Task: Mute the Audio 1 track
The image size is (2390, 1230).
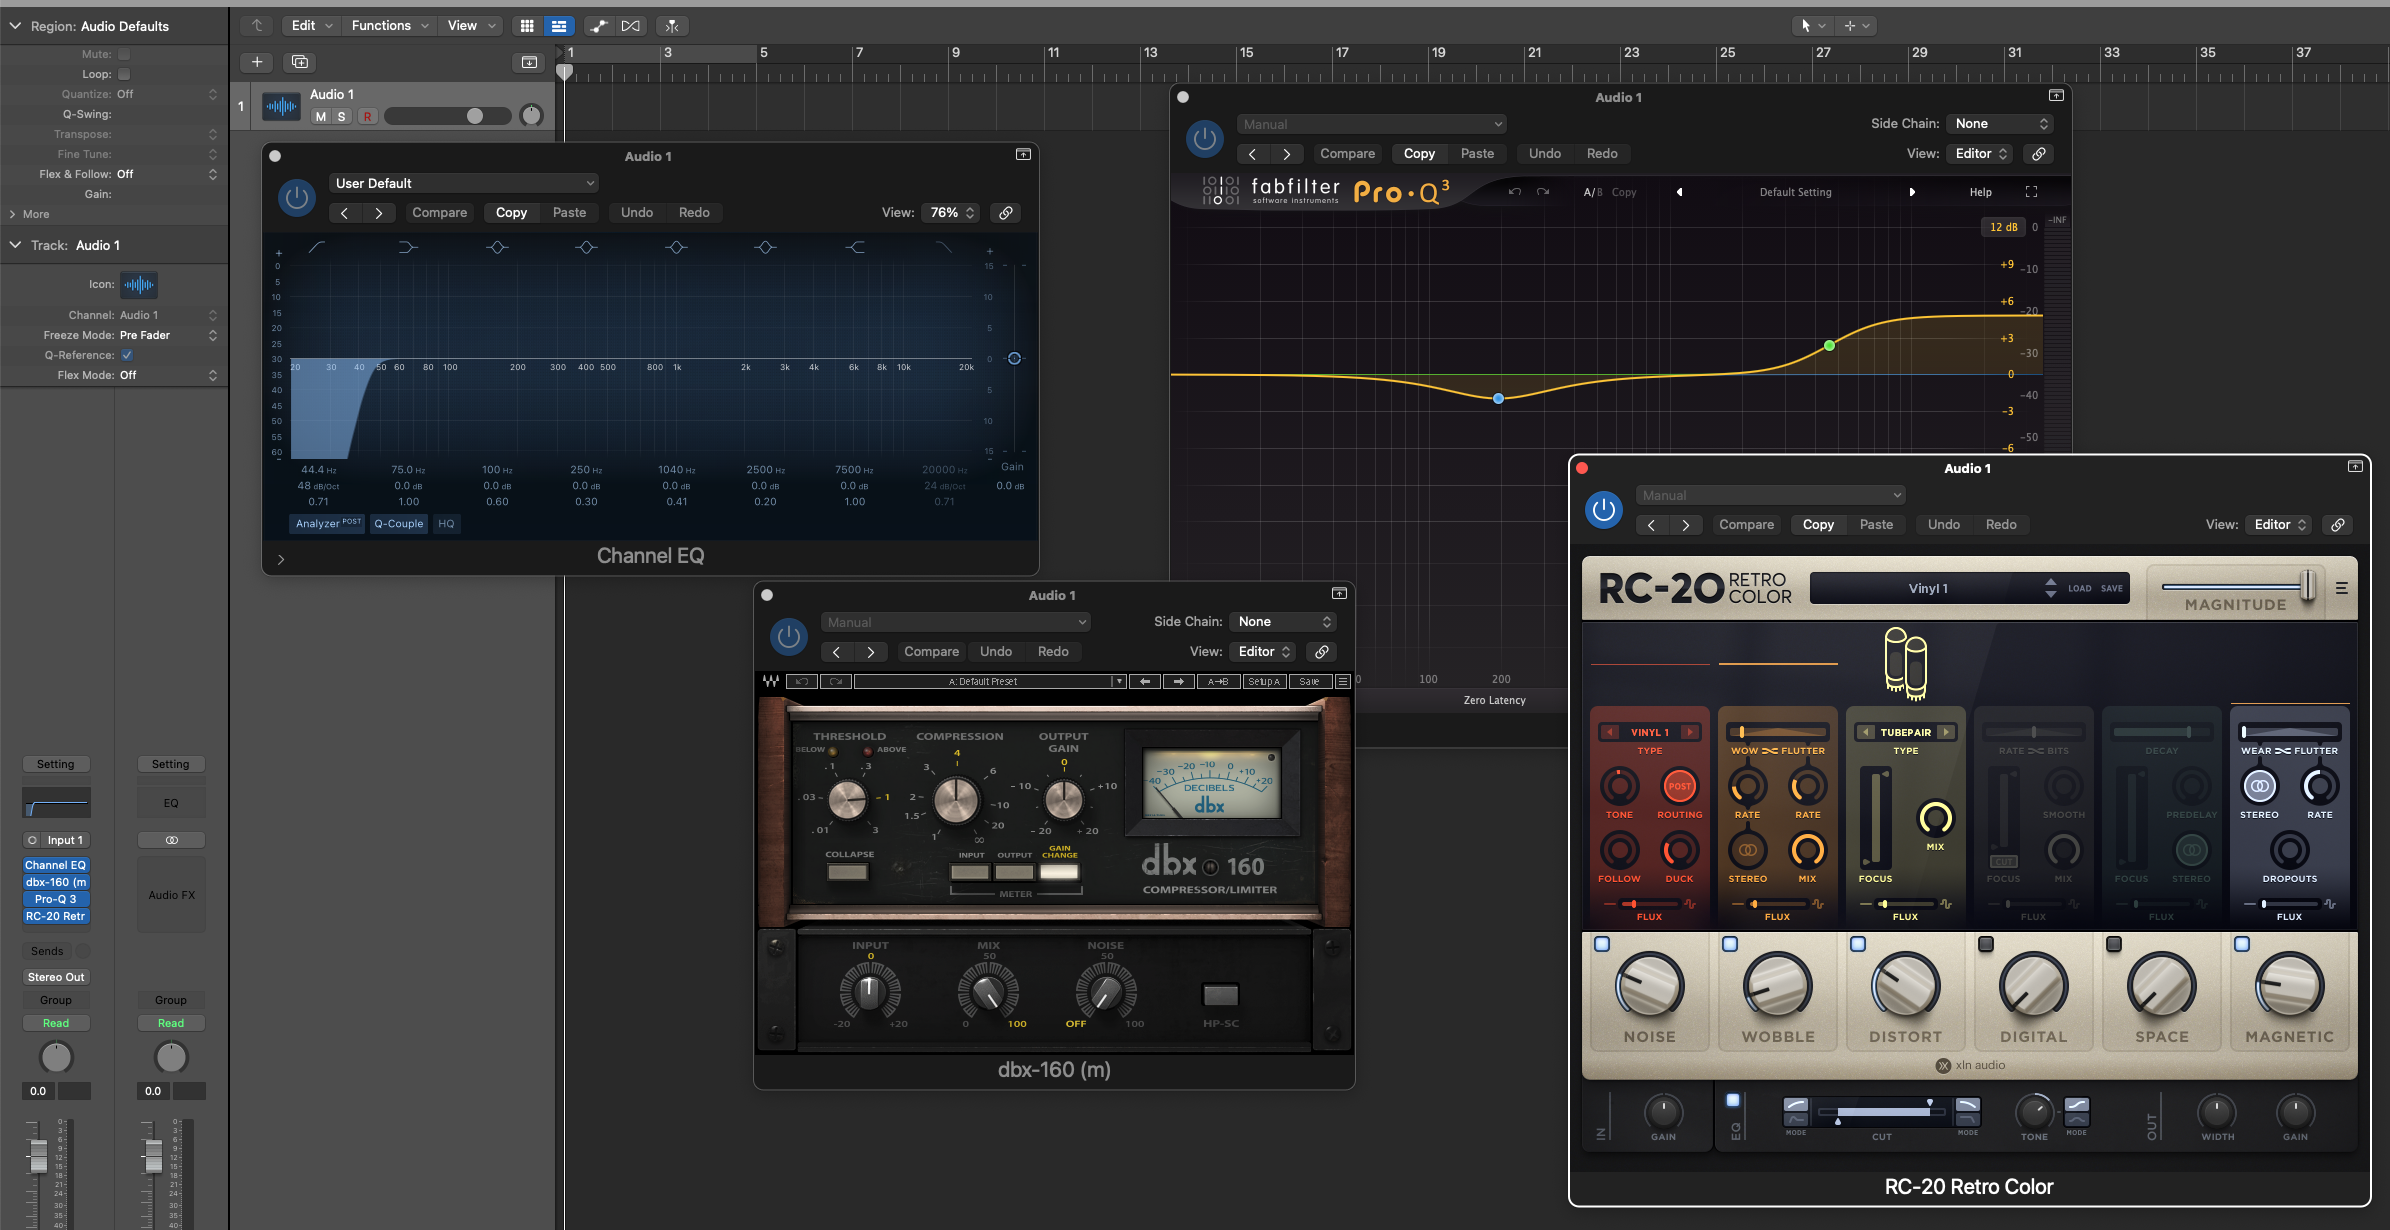Action: pyautogui.click(x=320, y=117)
